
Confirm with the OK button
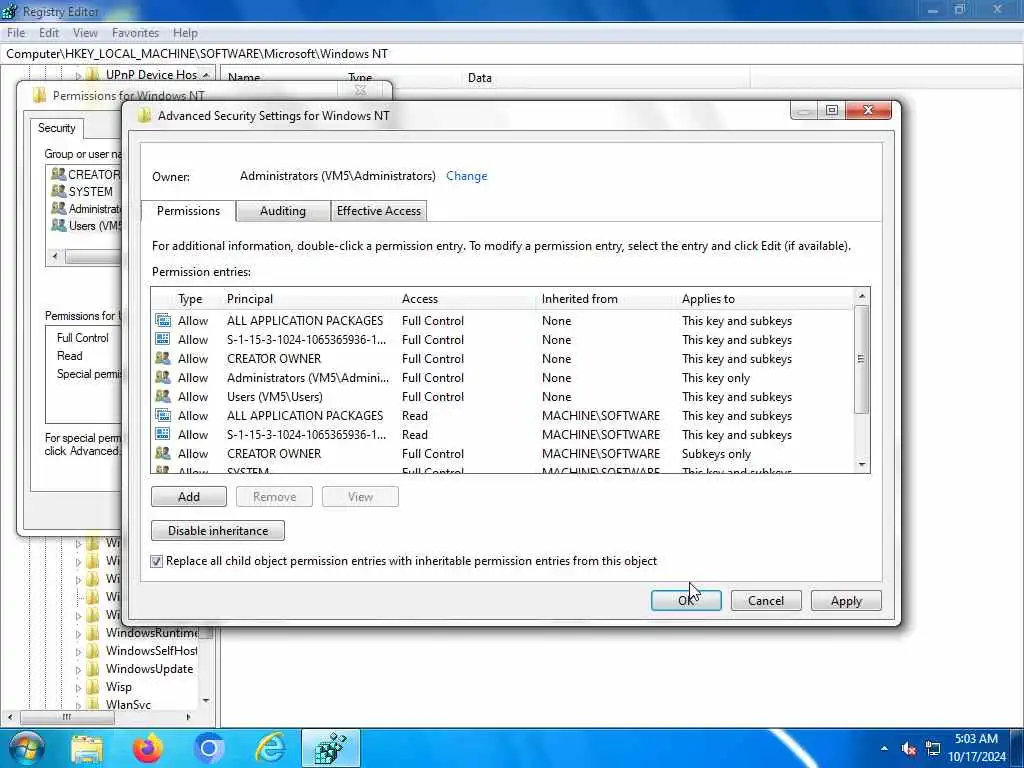tap(686, 601)
